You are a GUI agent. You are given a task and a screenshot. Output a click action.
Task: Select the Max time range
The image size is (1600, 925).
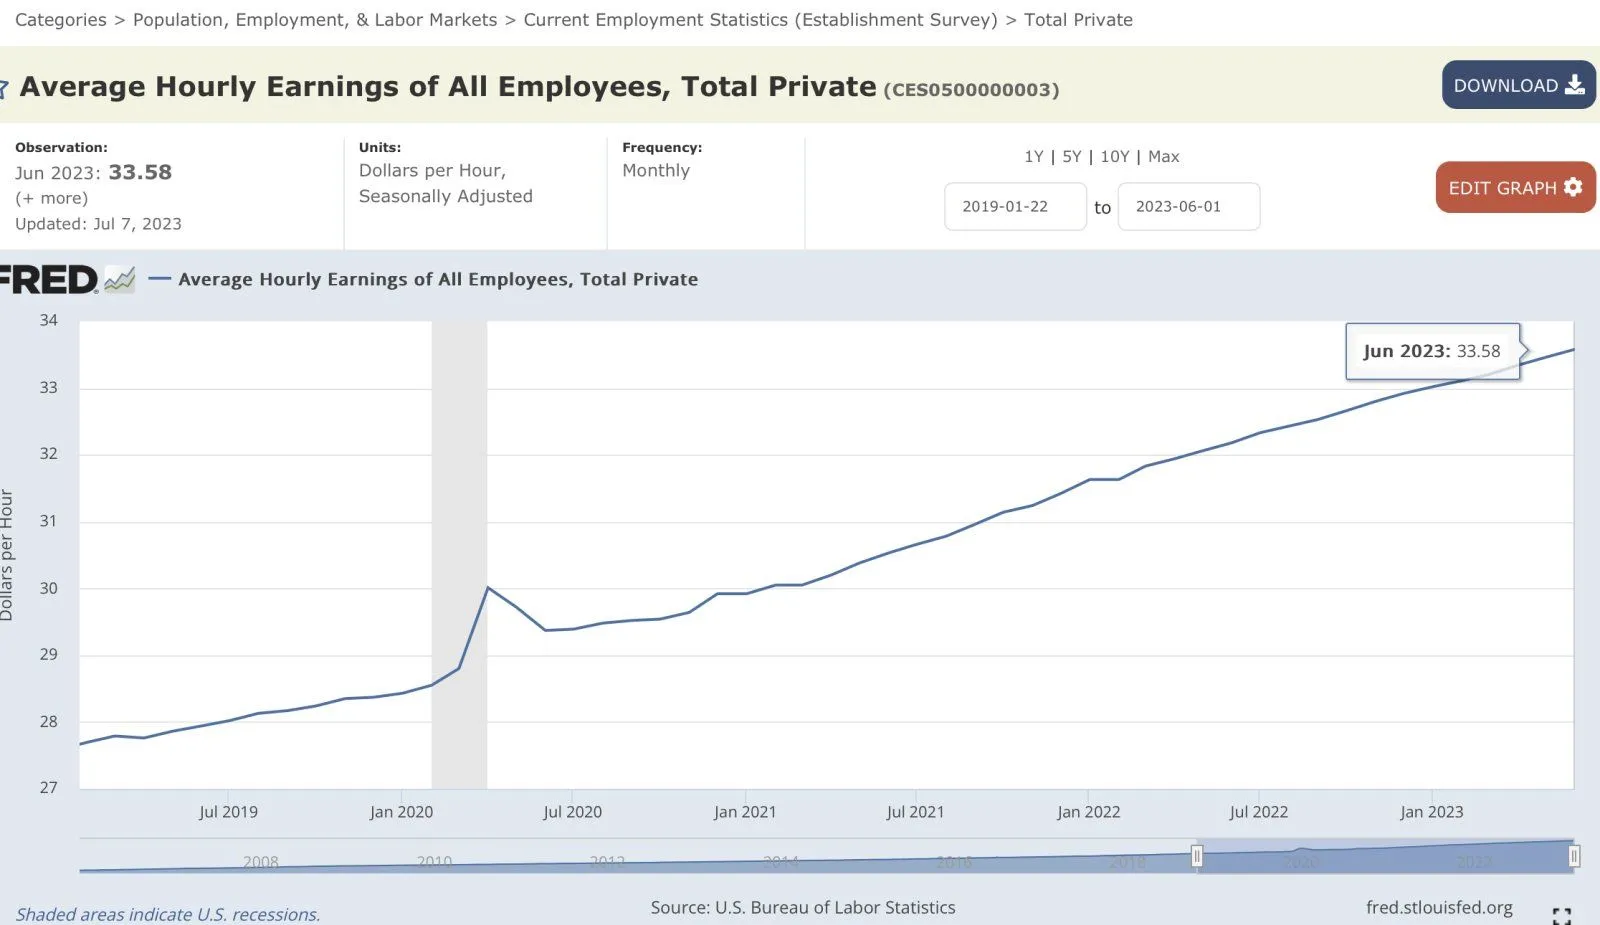1164,157
